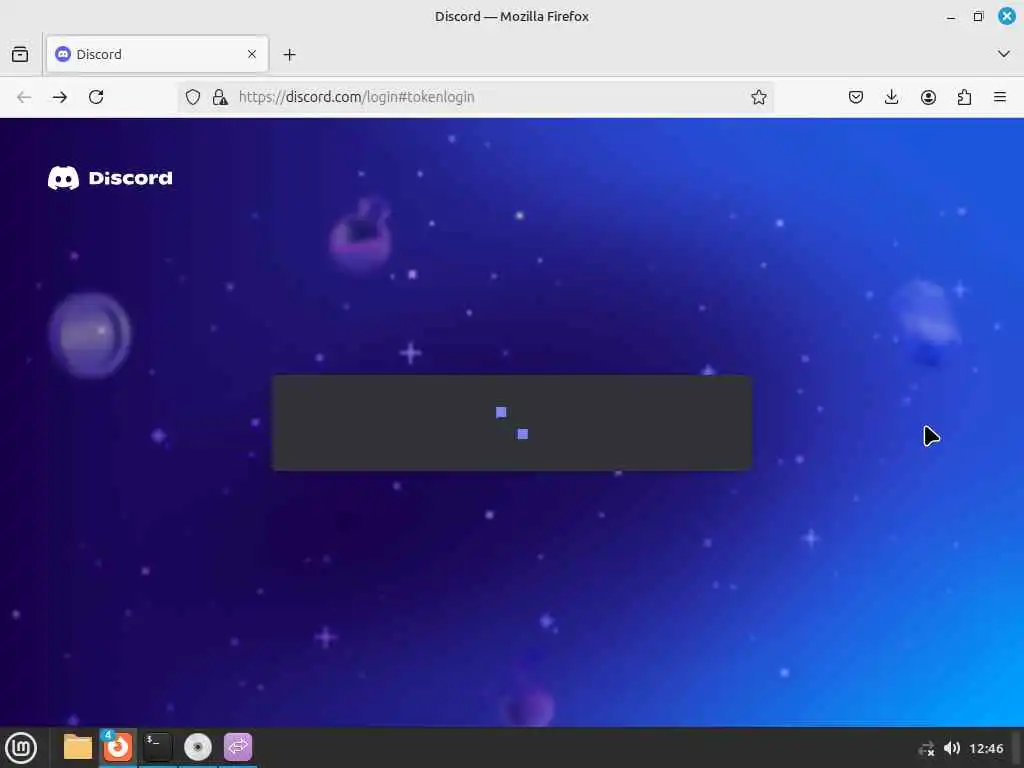
Task: Close the Discord tab
Action: click(x=252, y=54)
